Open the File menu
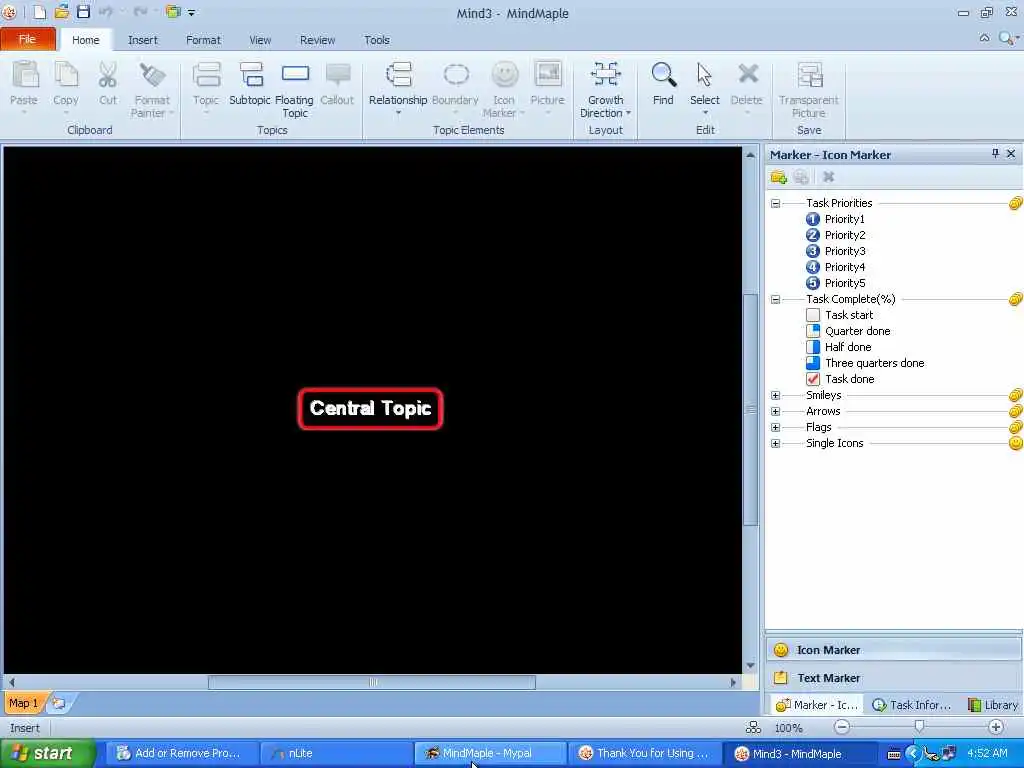 pos(27,39)
